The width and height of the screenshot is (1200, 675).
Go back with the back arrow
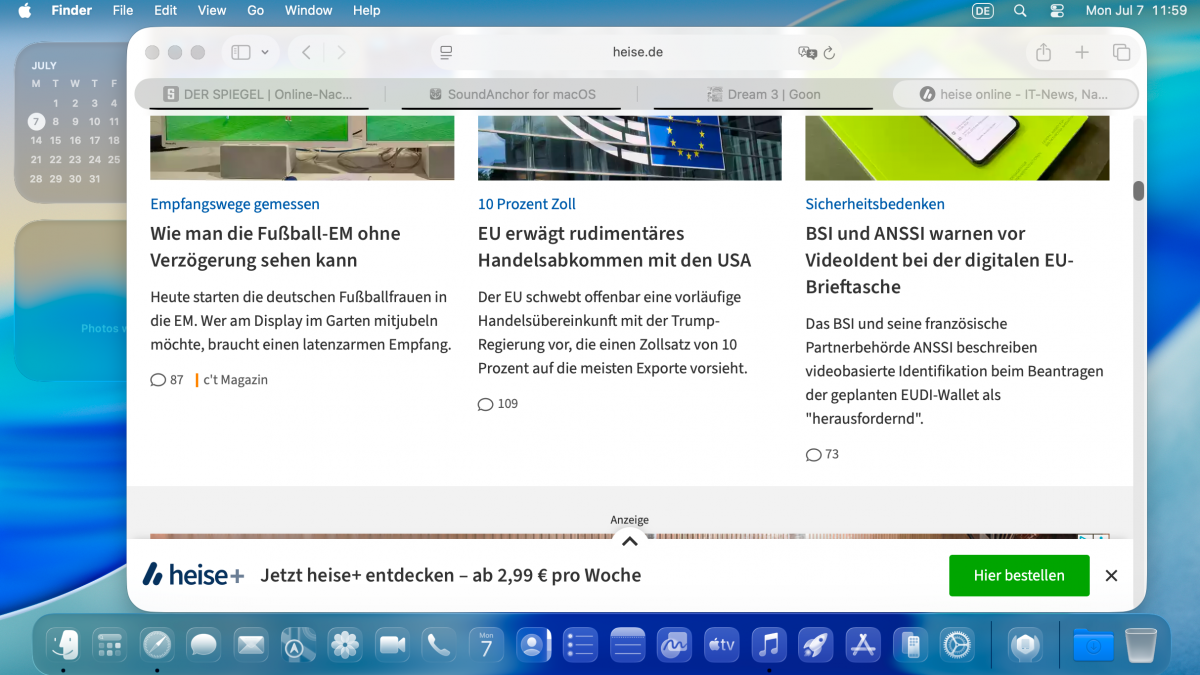point(307,52)
